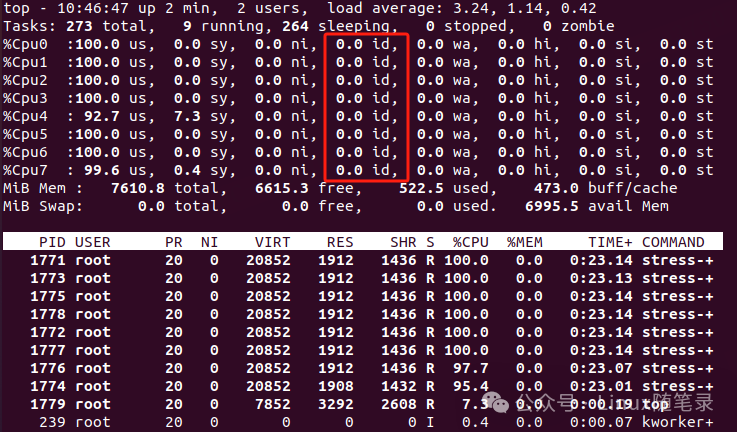Click the %Cpu4 line label

point(25,116)
